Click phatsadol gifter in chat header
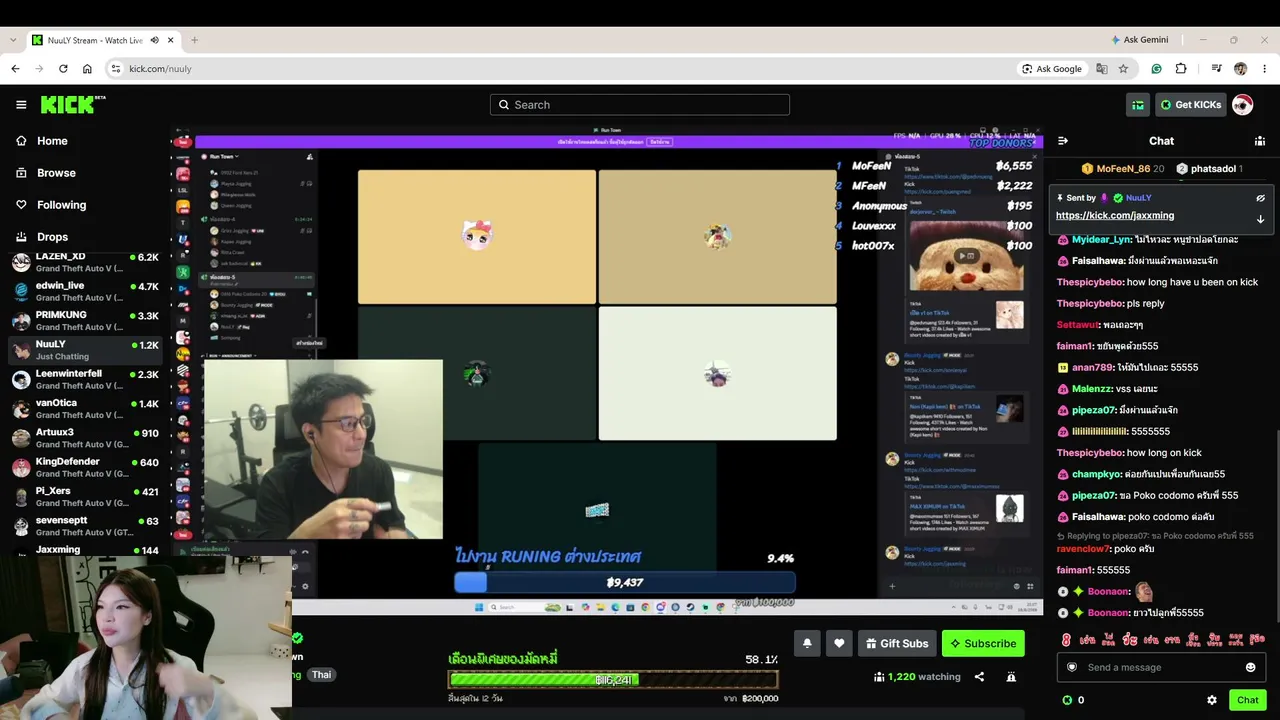The image size is (1280, 720). pos(1209,169)
